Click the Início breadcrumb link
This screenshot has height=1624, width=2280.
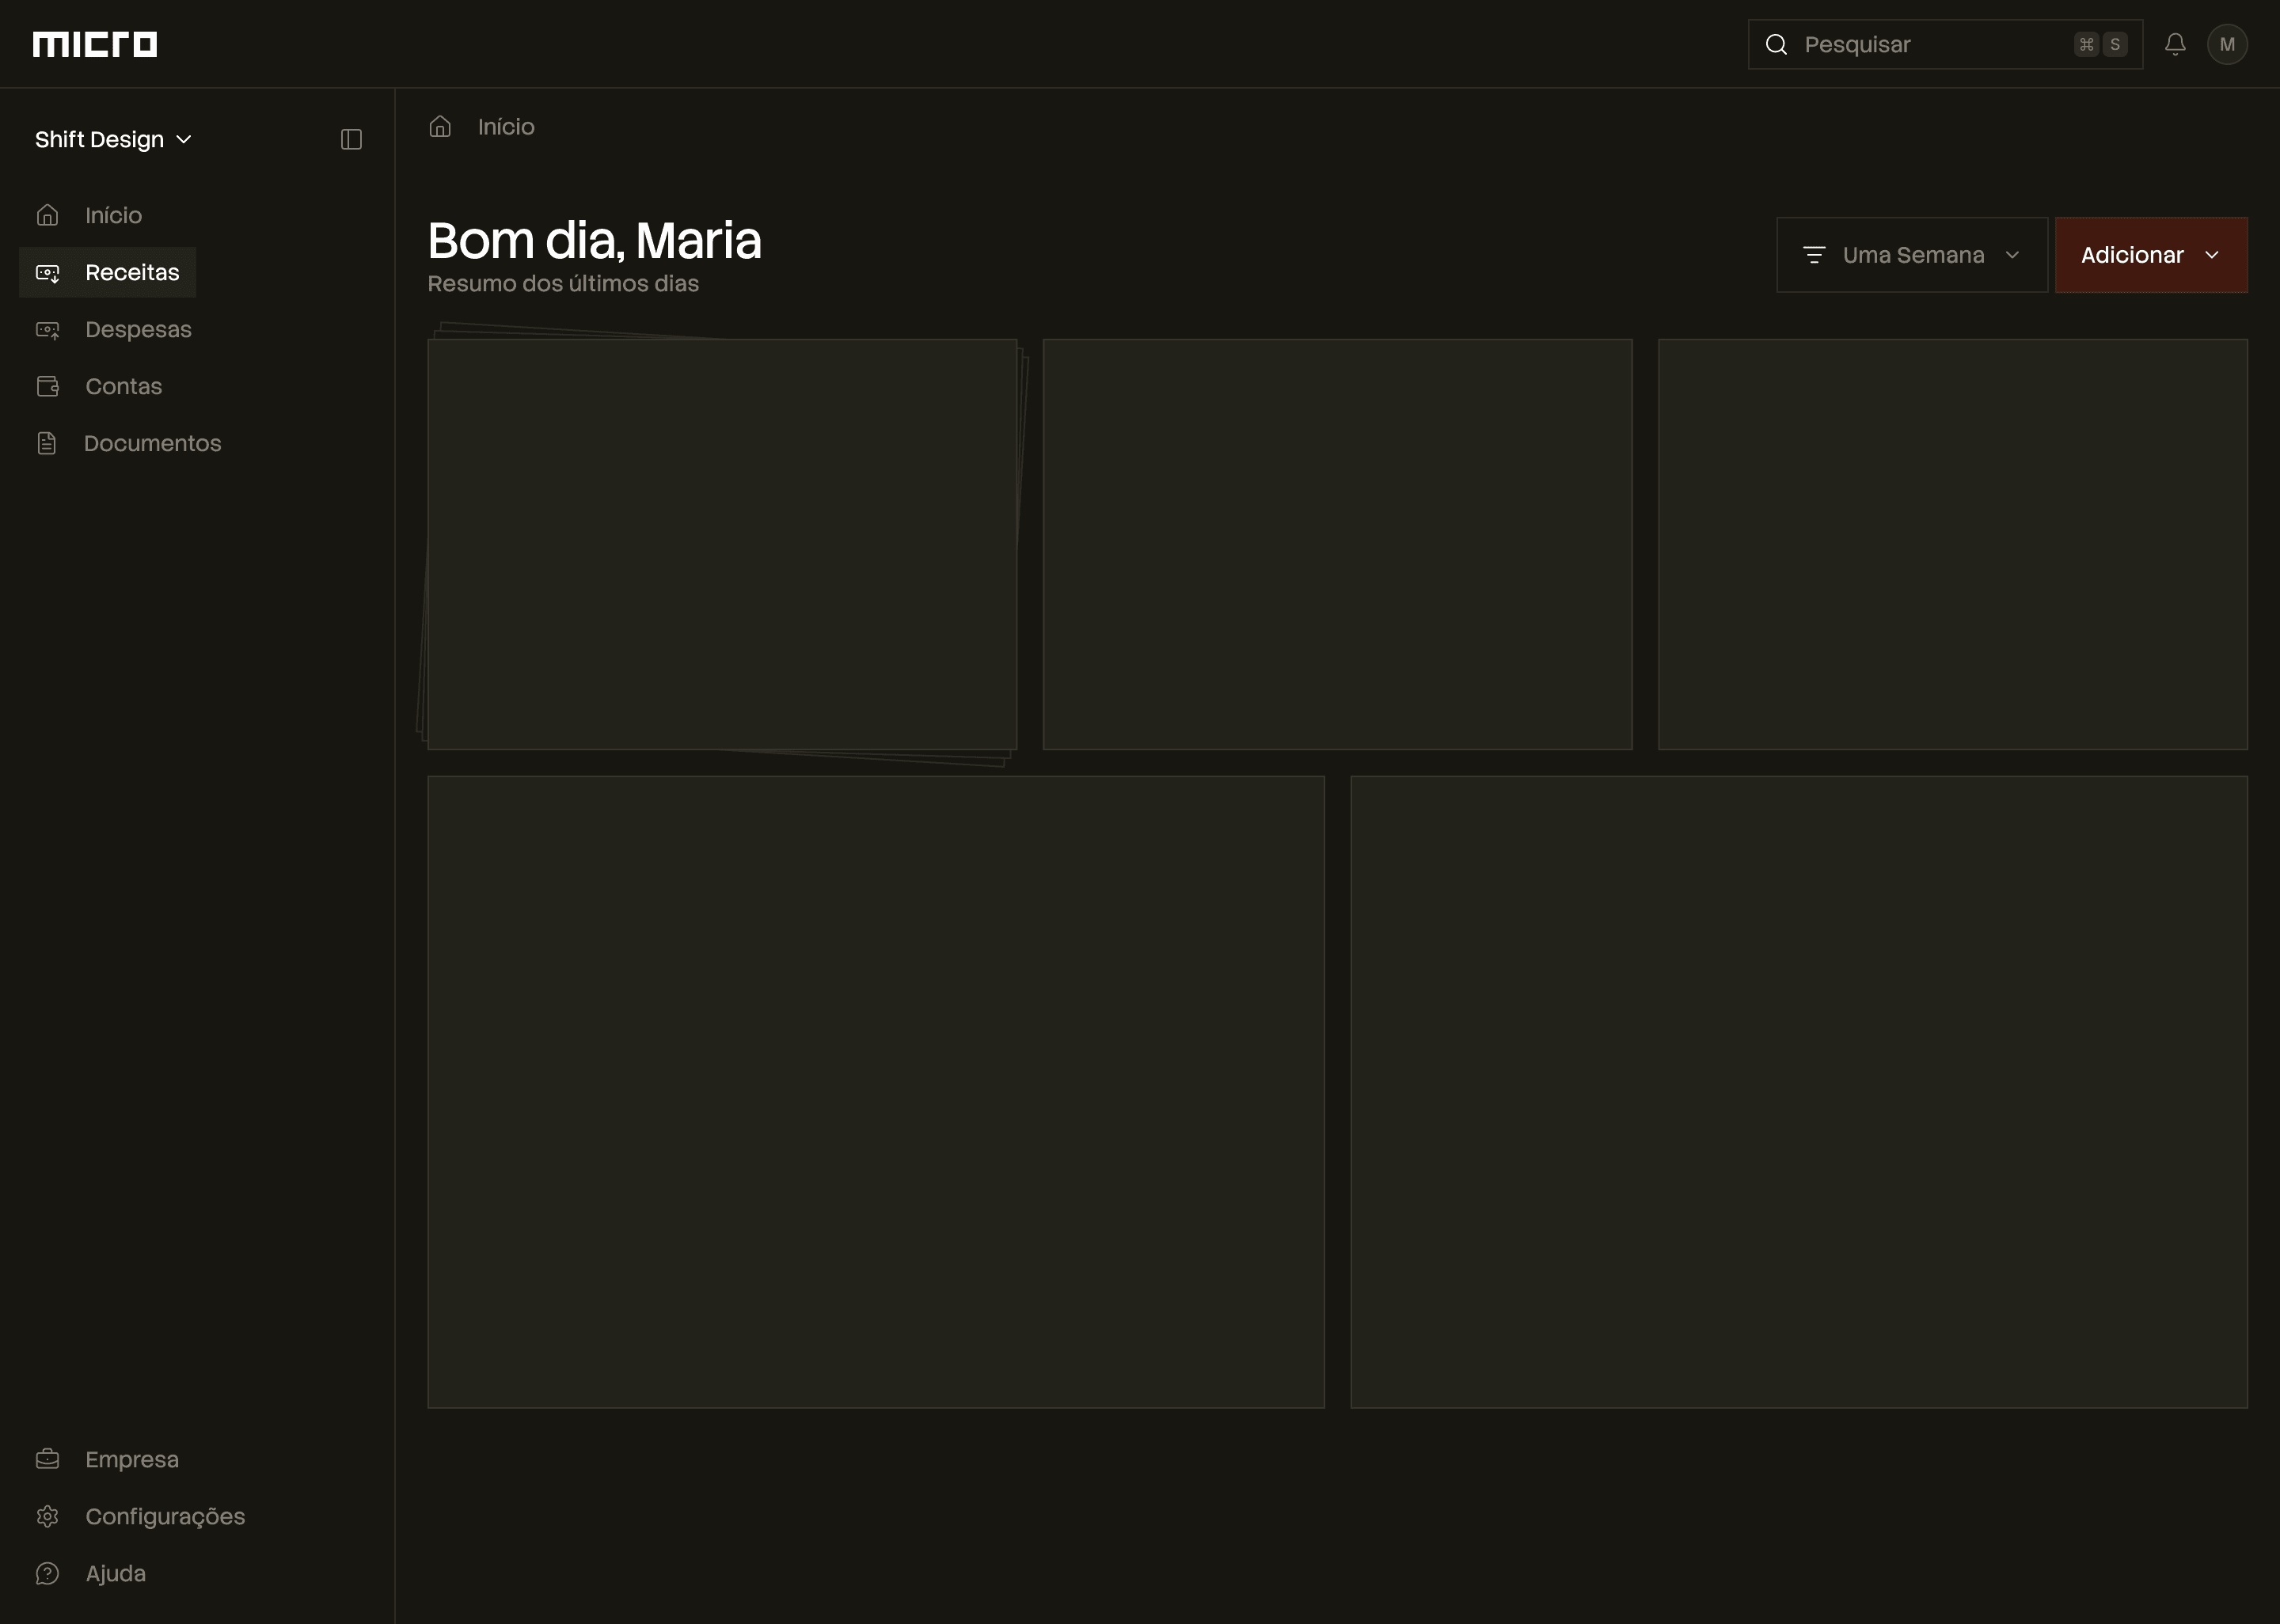tap(506, 127)
